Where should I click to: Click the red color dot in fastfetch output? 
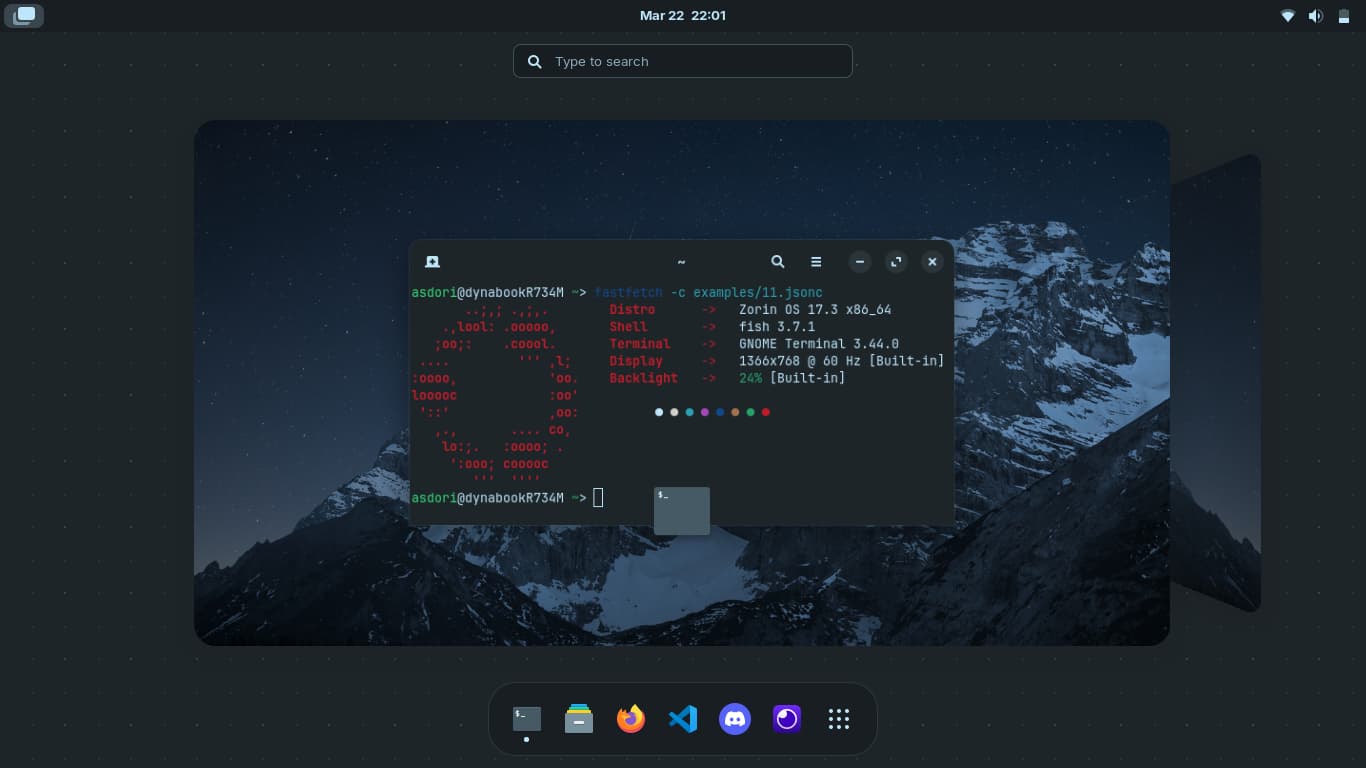[x=766, y=412]
